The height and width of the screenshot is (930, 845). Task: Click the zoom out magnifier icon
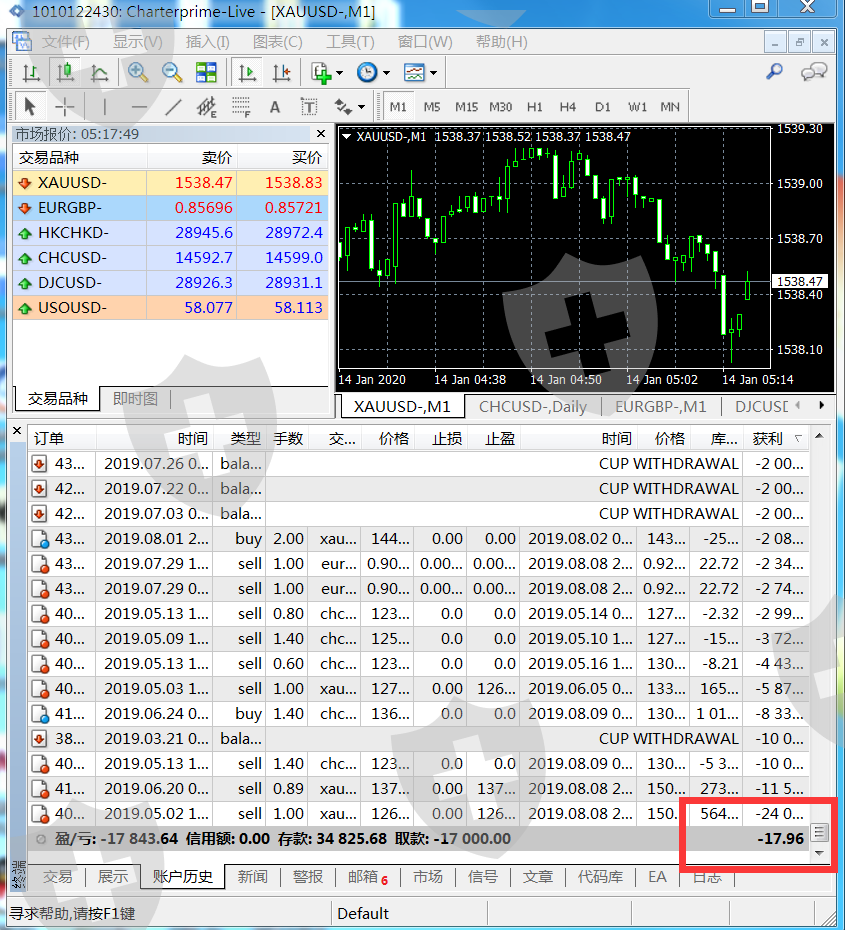172,73
